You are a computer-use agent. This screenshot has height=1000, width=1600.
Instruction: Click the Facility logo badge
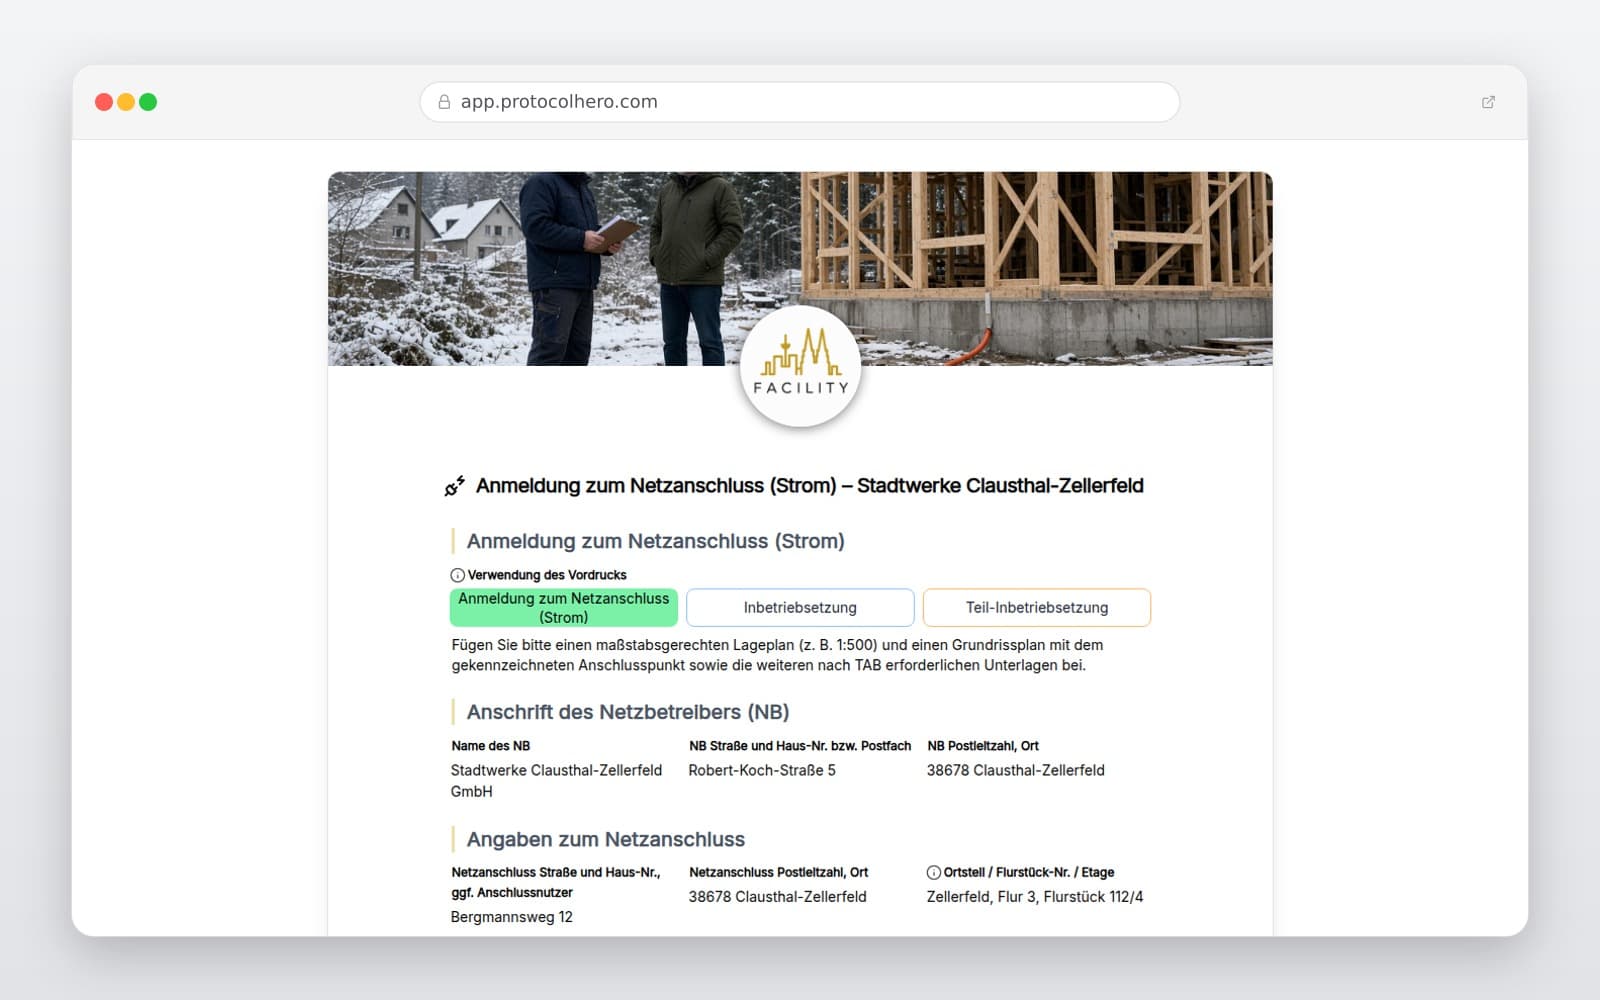(800, 366)
